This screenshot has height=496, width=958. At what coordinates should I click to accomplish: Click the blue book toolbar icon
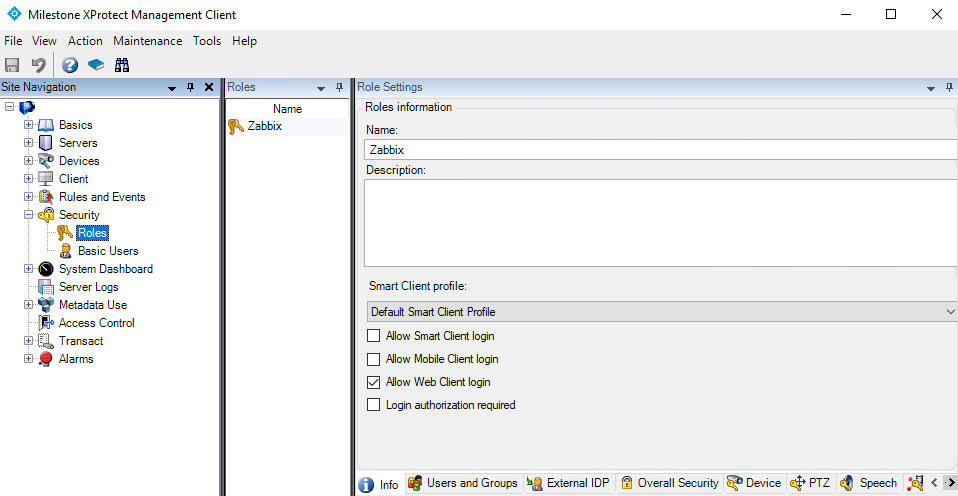click(x=96, y=65)
